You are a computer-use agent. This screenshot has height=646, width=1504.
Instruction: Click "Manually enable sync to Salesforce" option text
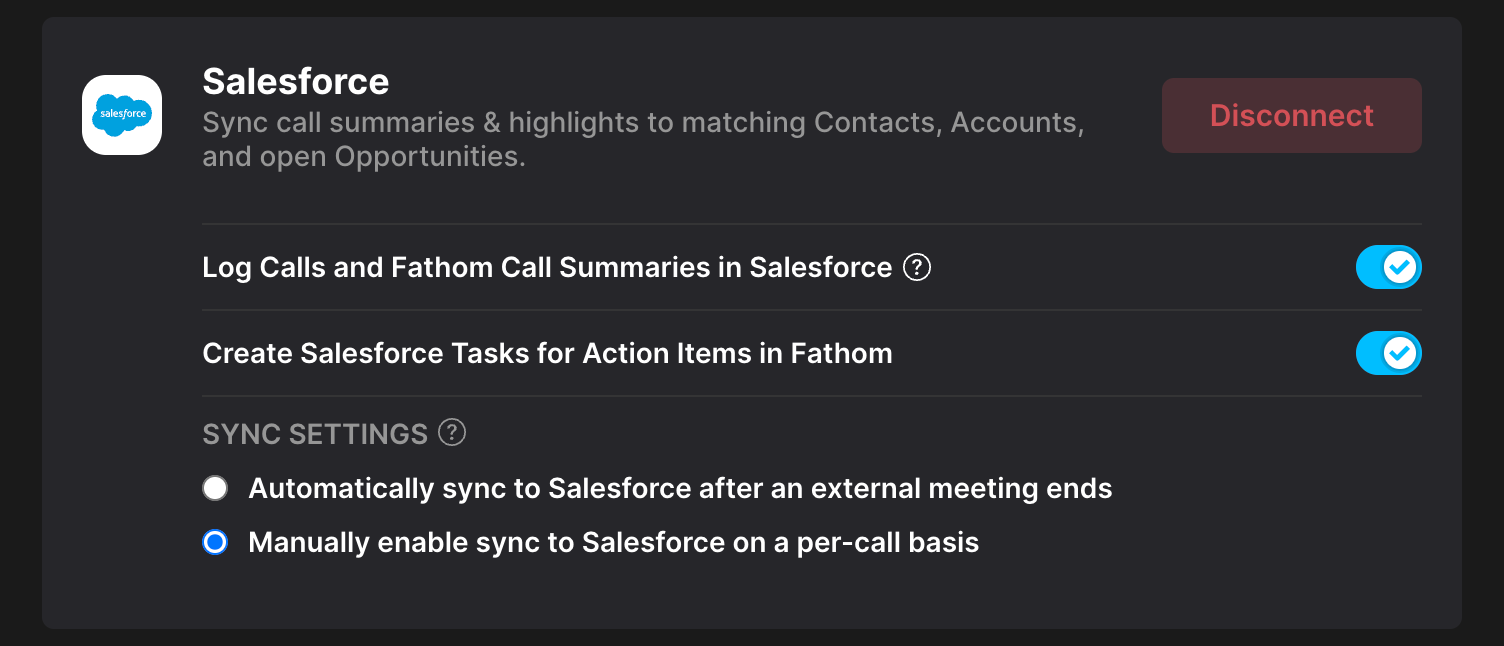point(613,543)
